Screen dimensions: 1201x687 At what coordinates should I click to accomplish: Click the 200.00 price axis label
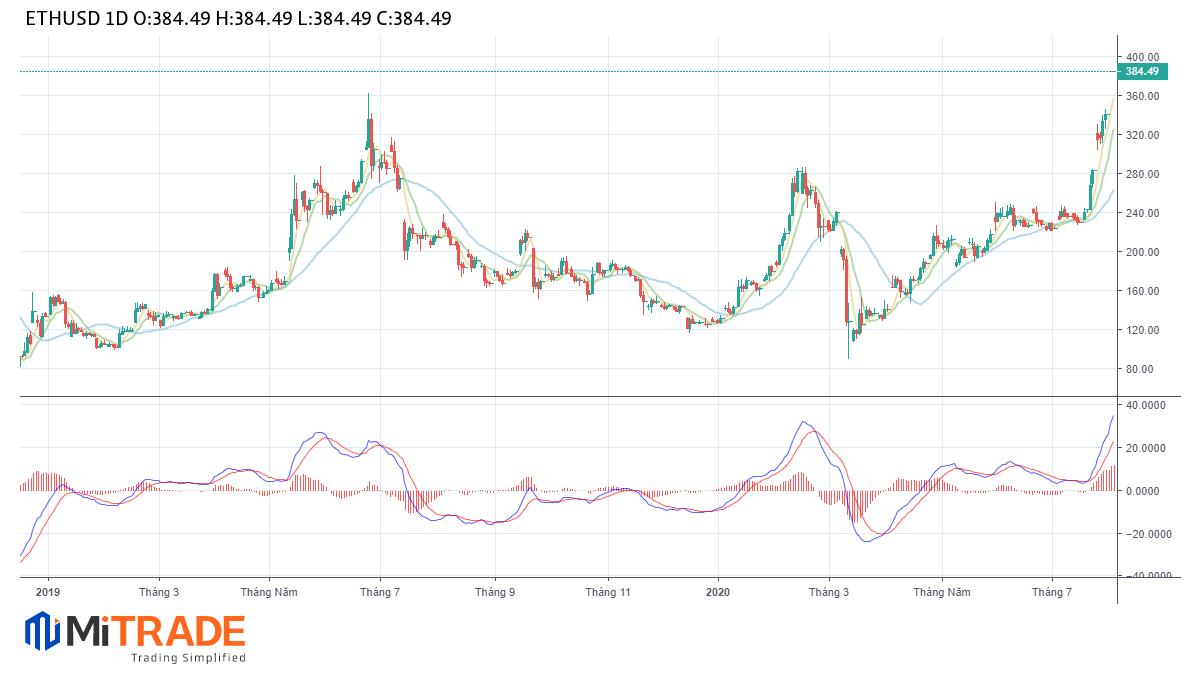(1142, 252)
